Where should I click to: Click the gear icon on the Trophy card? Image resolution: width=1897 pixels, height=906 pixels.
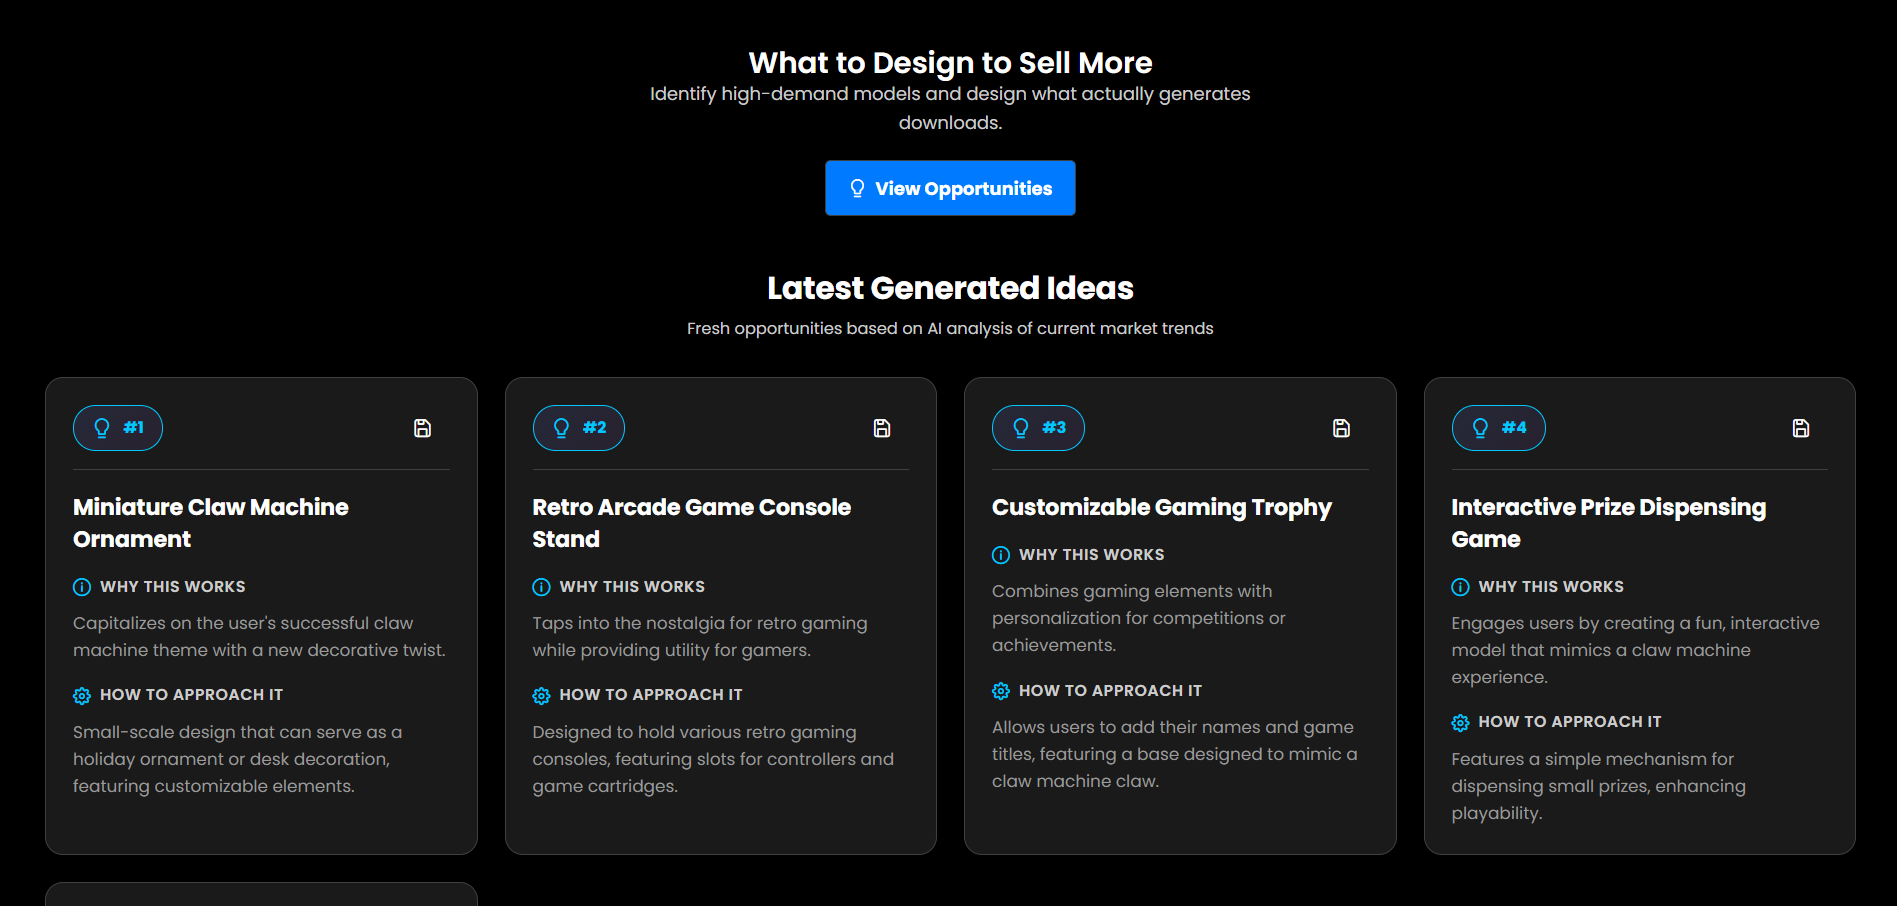1000,690
